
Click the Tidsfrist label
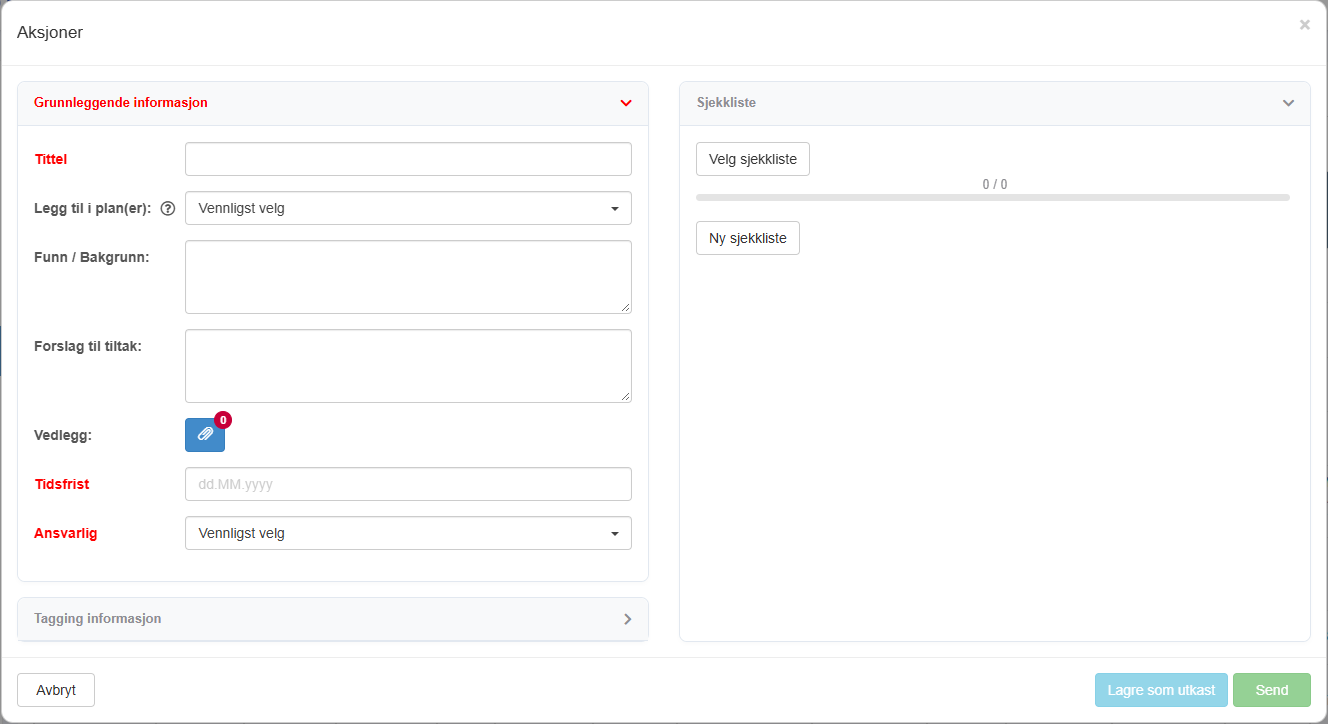(x=62, y=484)
